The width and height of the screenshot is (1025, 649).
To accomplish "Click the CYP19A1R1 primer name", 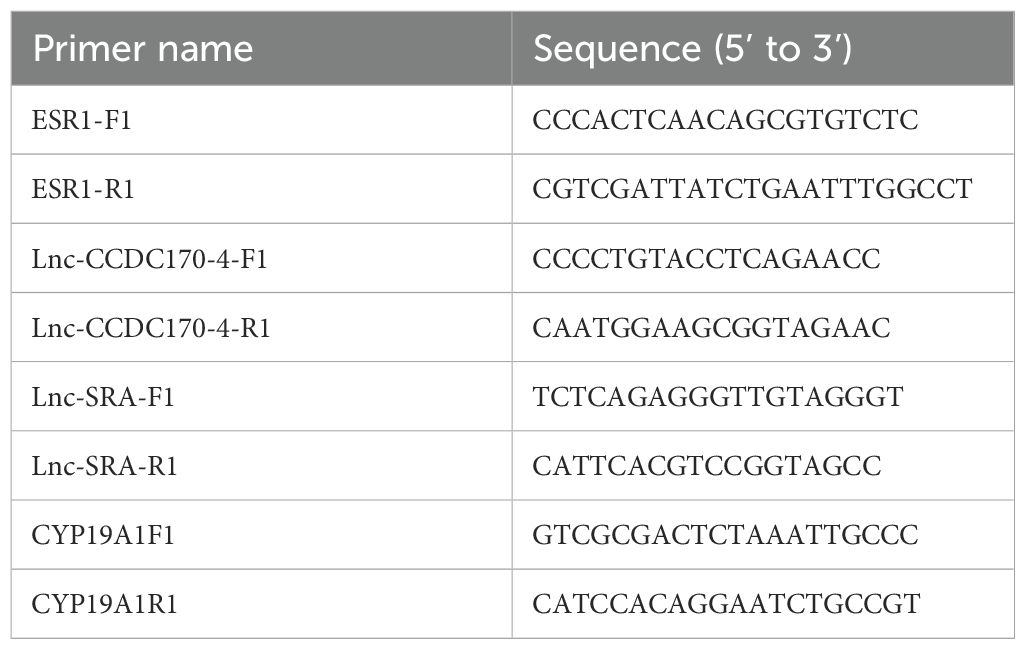I will click(104, 604).
